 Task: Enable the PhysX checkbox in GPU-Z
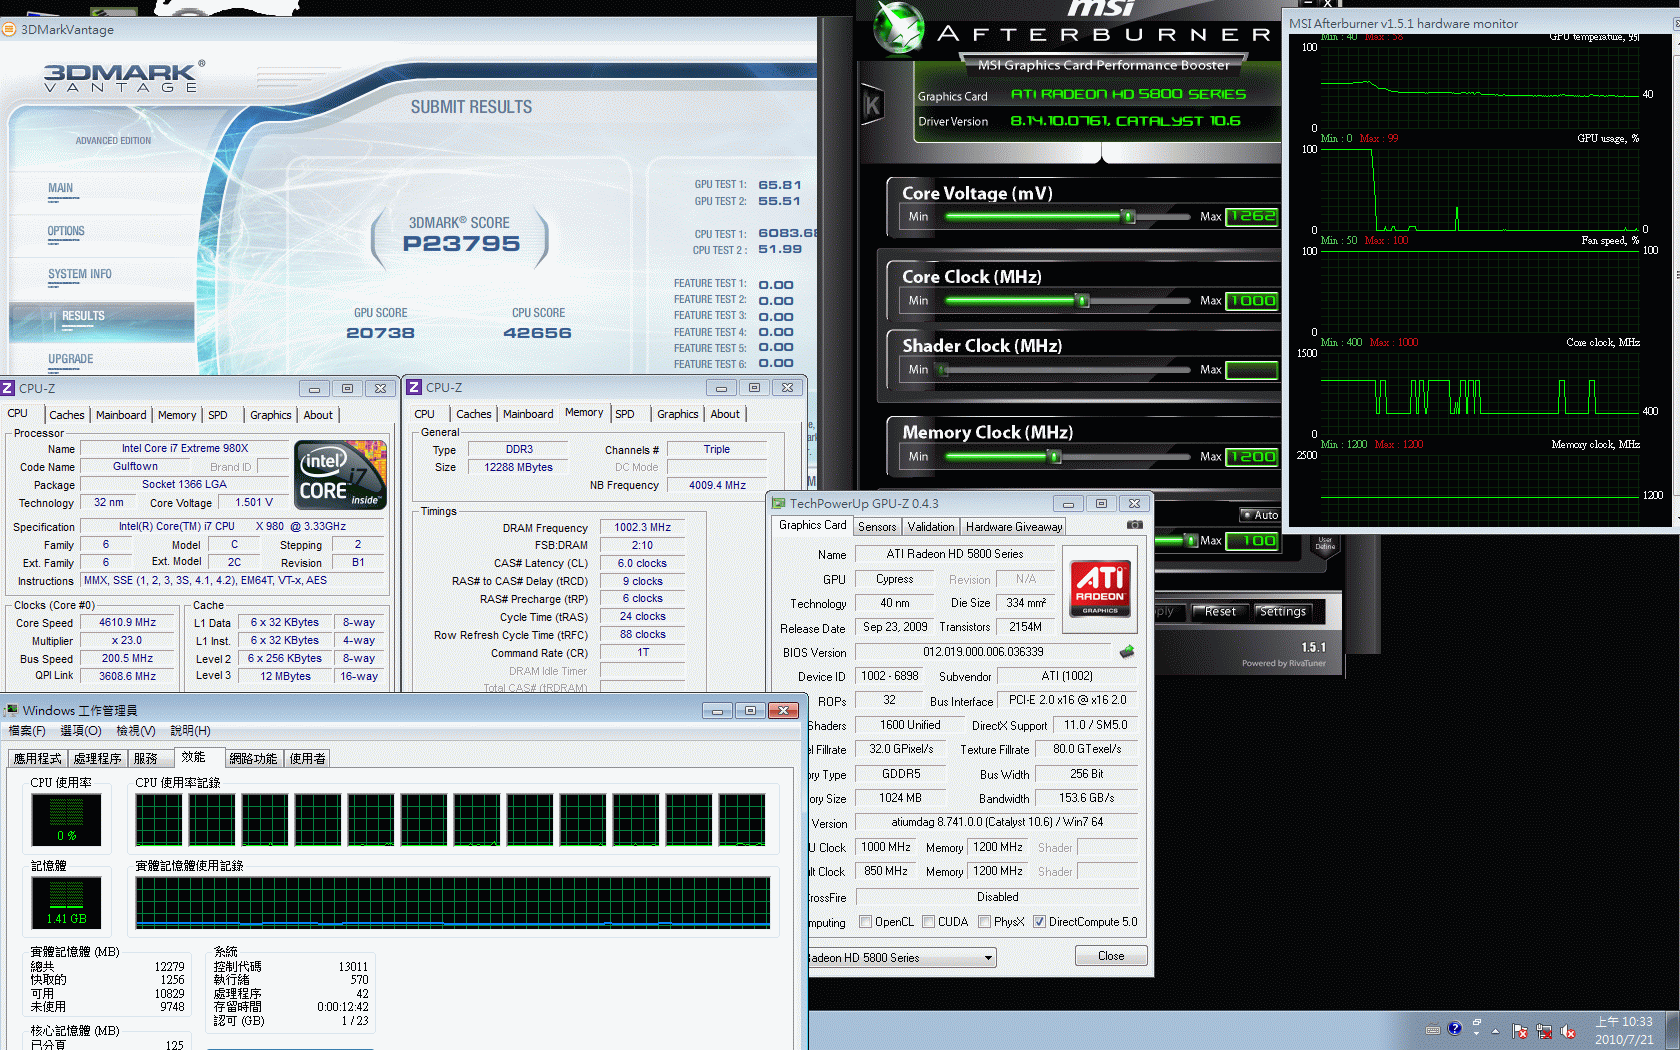[x=985, y=922]
